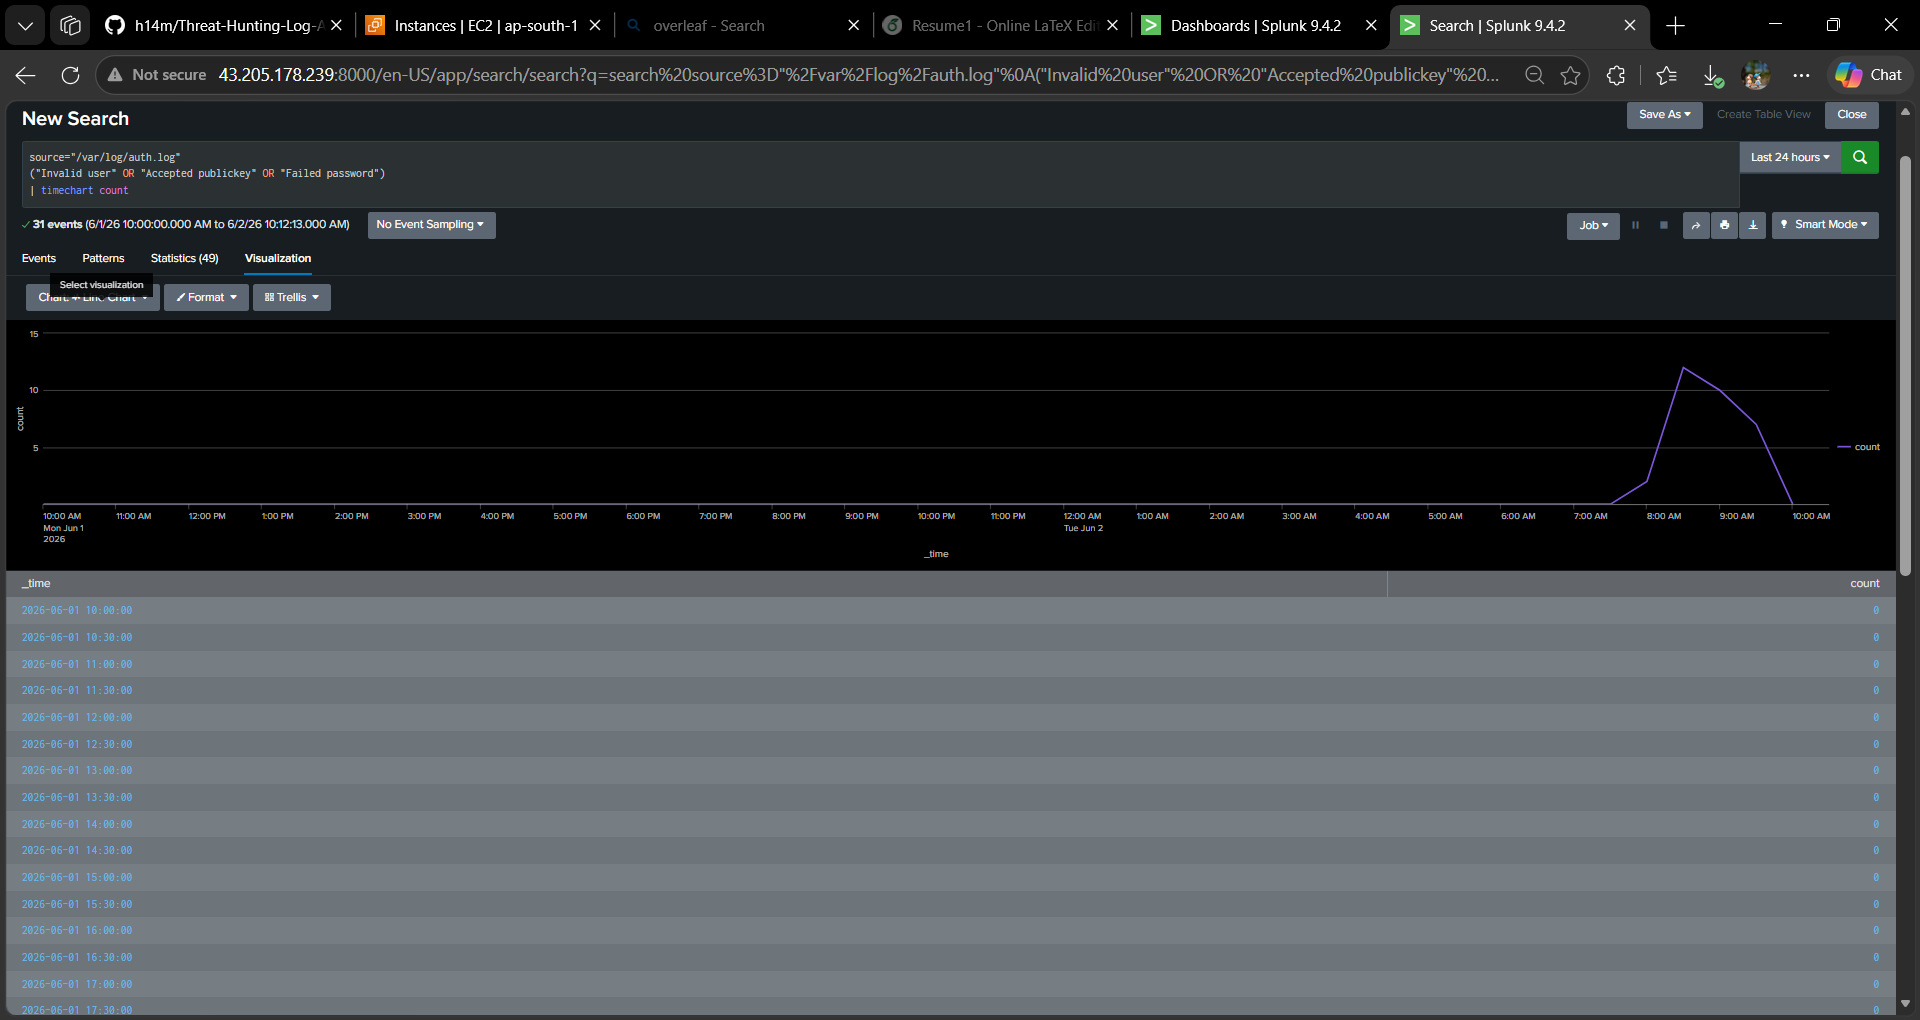Go back to the previous page
The width and height of the screenshot is (1920, 1020).
tap(26, 75)
